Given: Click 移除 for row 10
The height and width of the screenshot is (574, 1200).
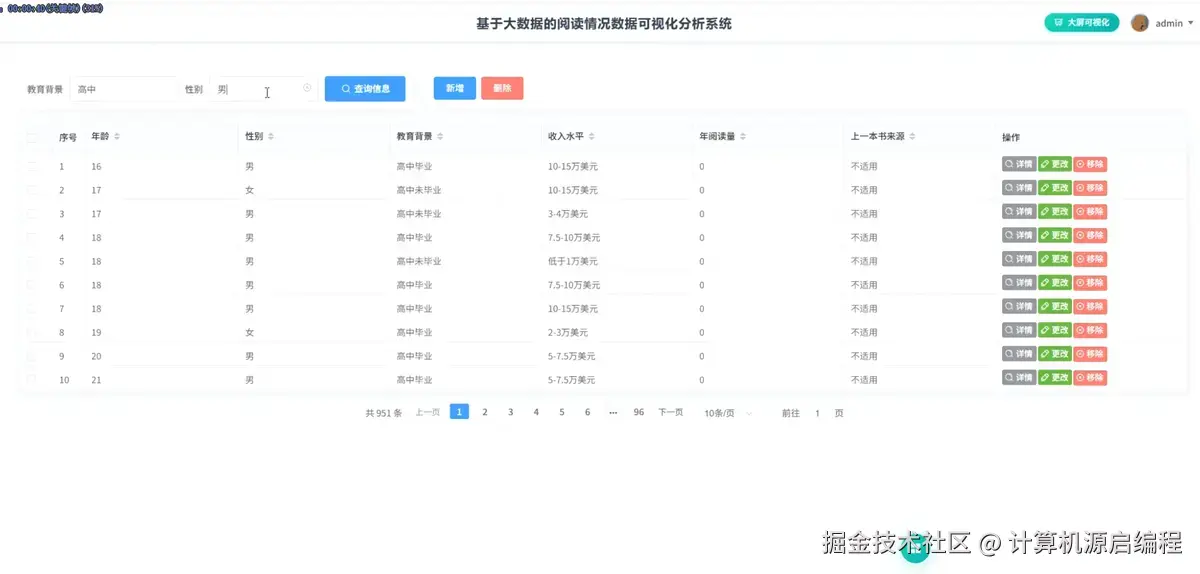Looking at the screenshot, I should pos(1090,378).
